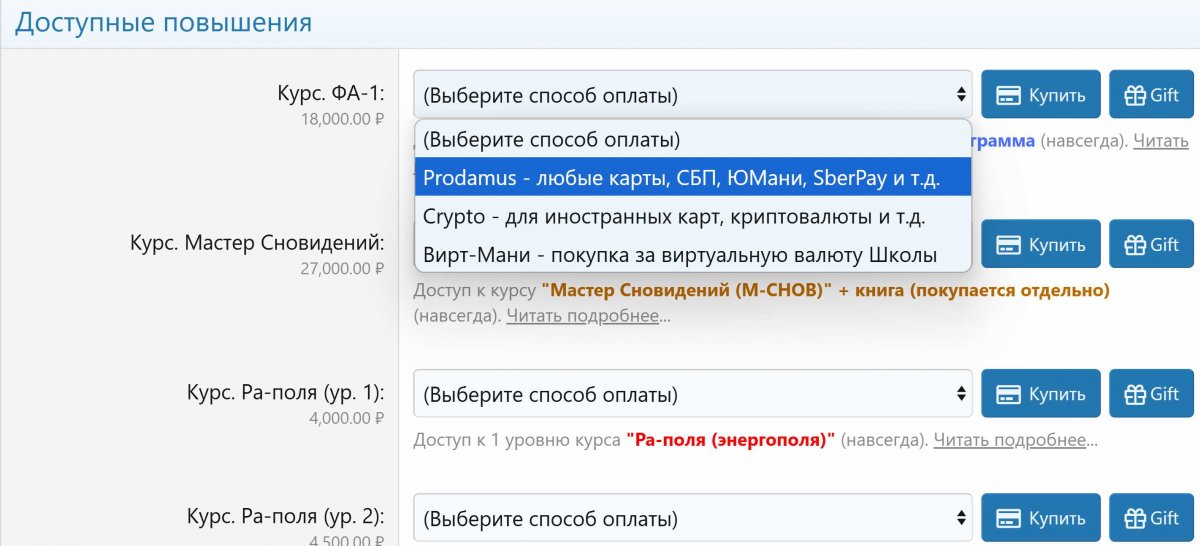This screenshot has height=546, width=1200.
Task: Open Читать подробнее link for Ра-поля ур. 1
Action: (1015, 440)
